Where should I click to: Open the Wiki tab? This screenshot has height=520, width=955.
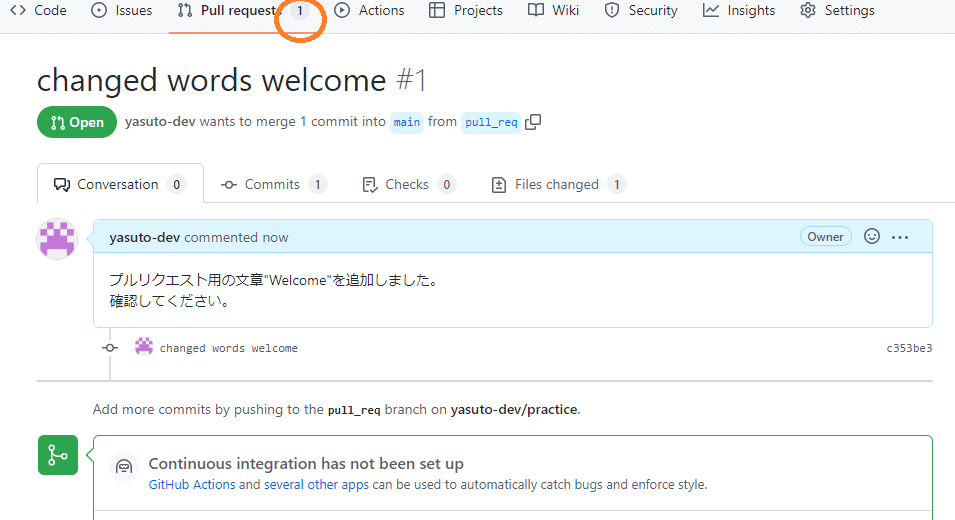553,10
